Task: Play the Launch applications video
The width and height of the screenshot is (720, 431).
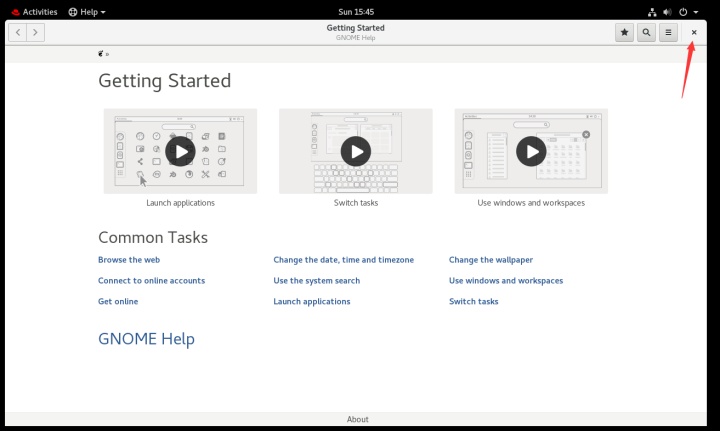Action: click(x=180, y=151)
